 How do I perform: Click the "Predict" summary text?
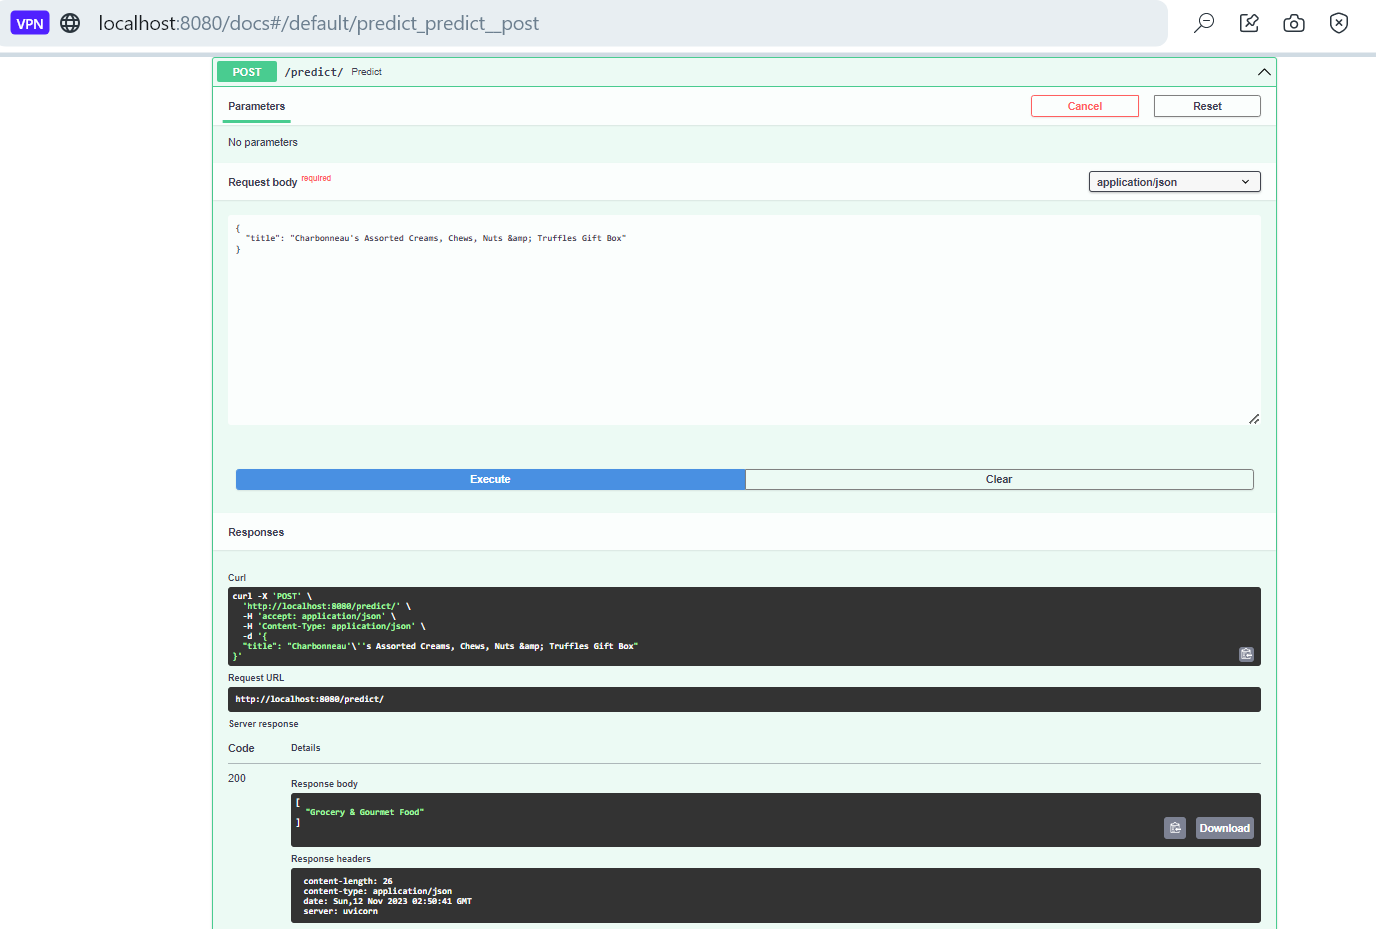[367, 72]
